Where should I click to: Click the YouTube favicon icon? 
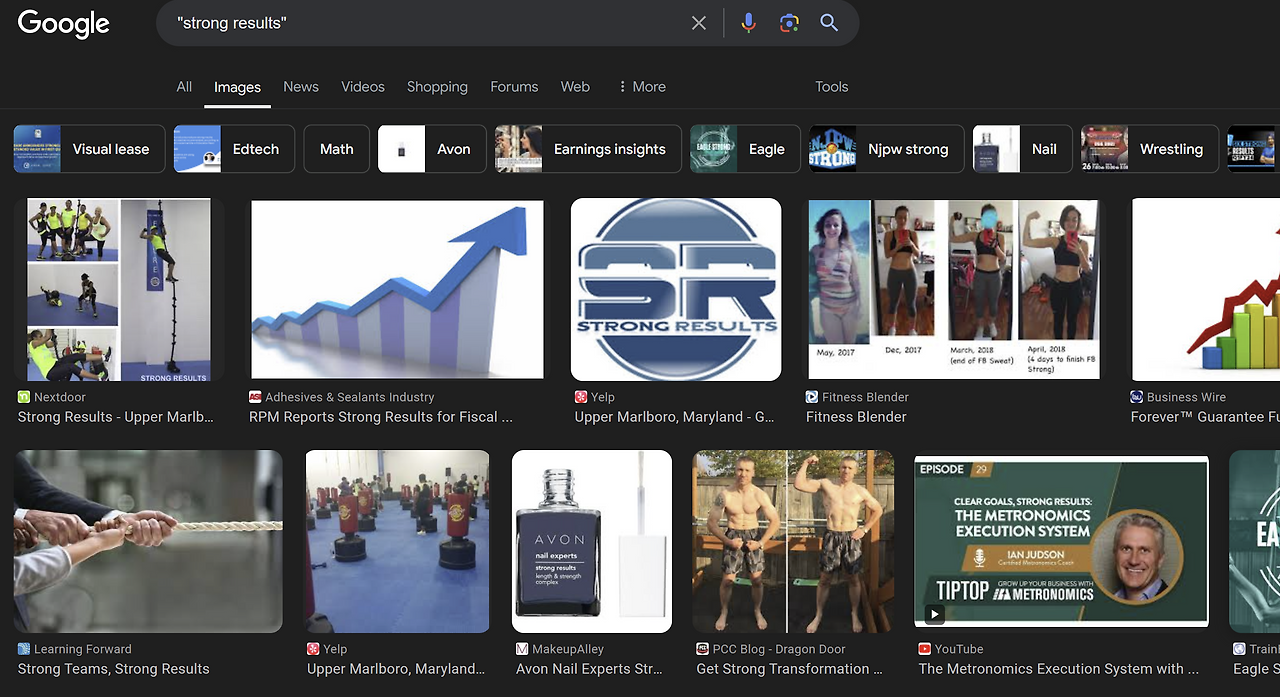[925, 649]
